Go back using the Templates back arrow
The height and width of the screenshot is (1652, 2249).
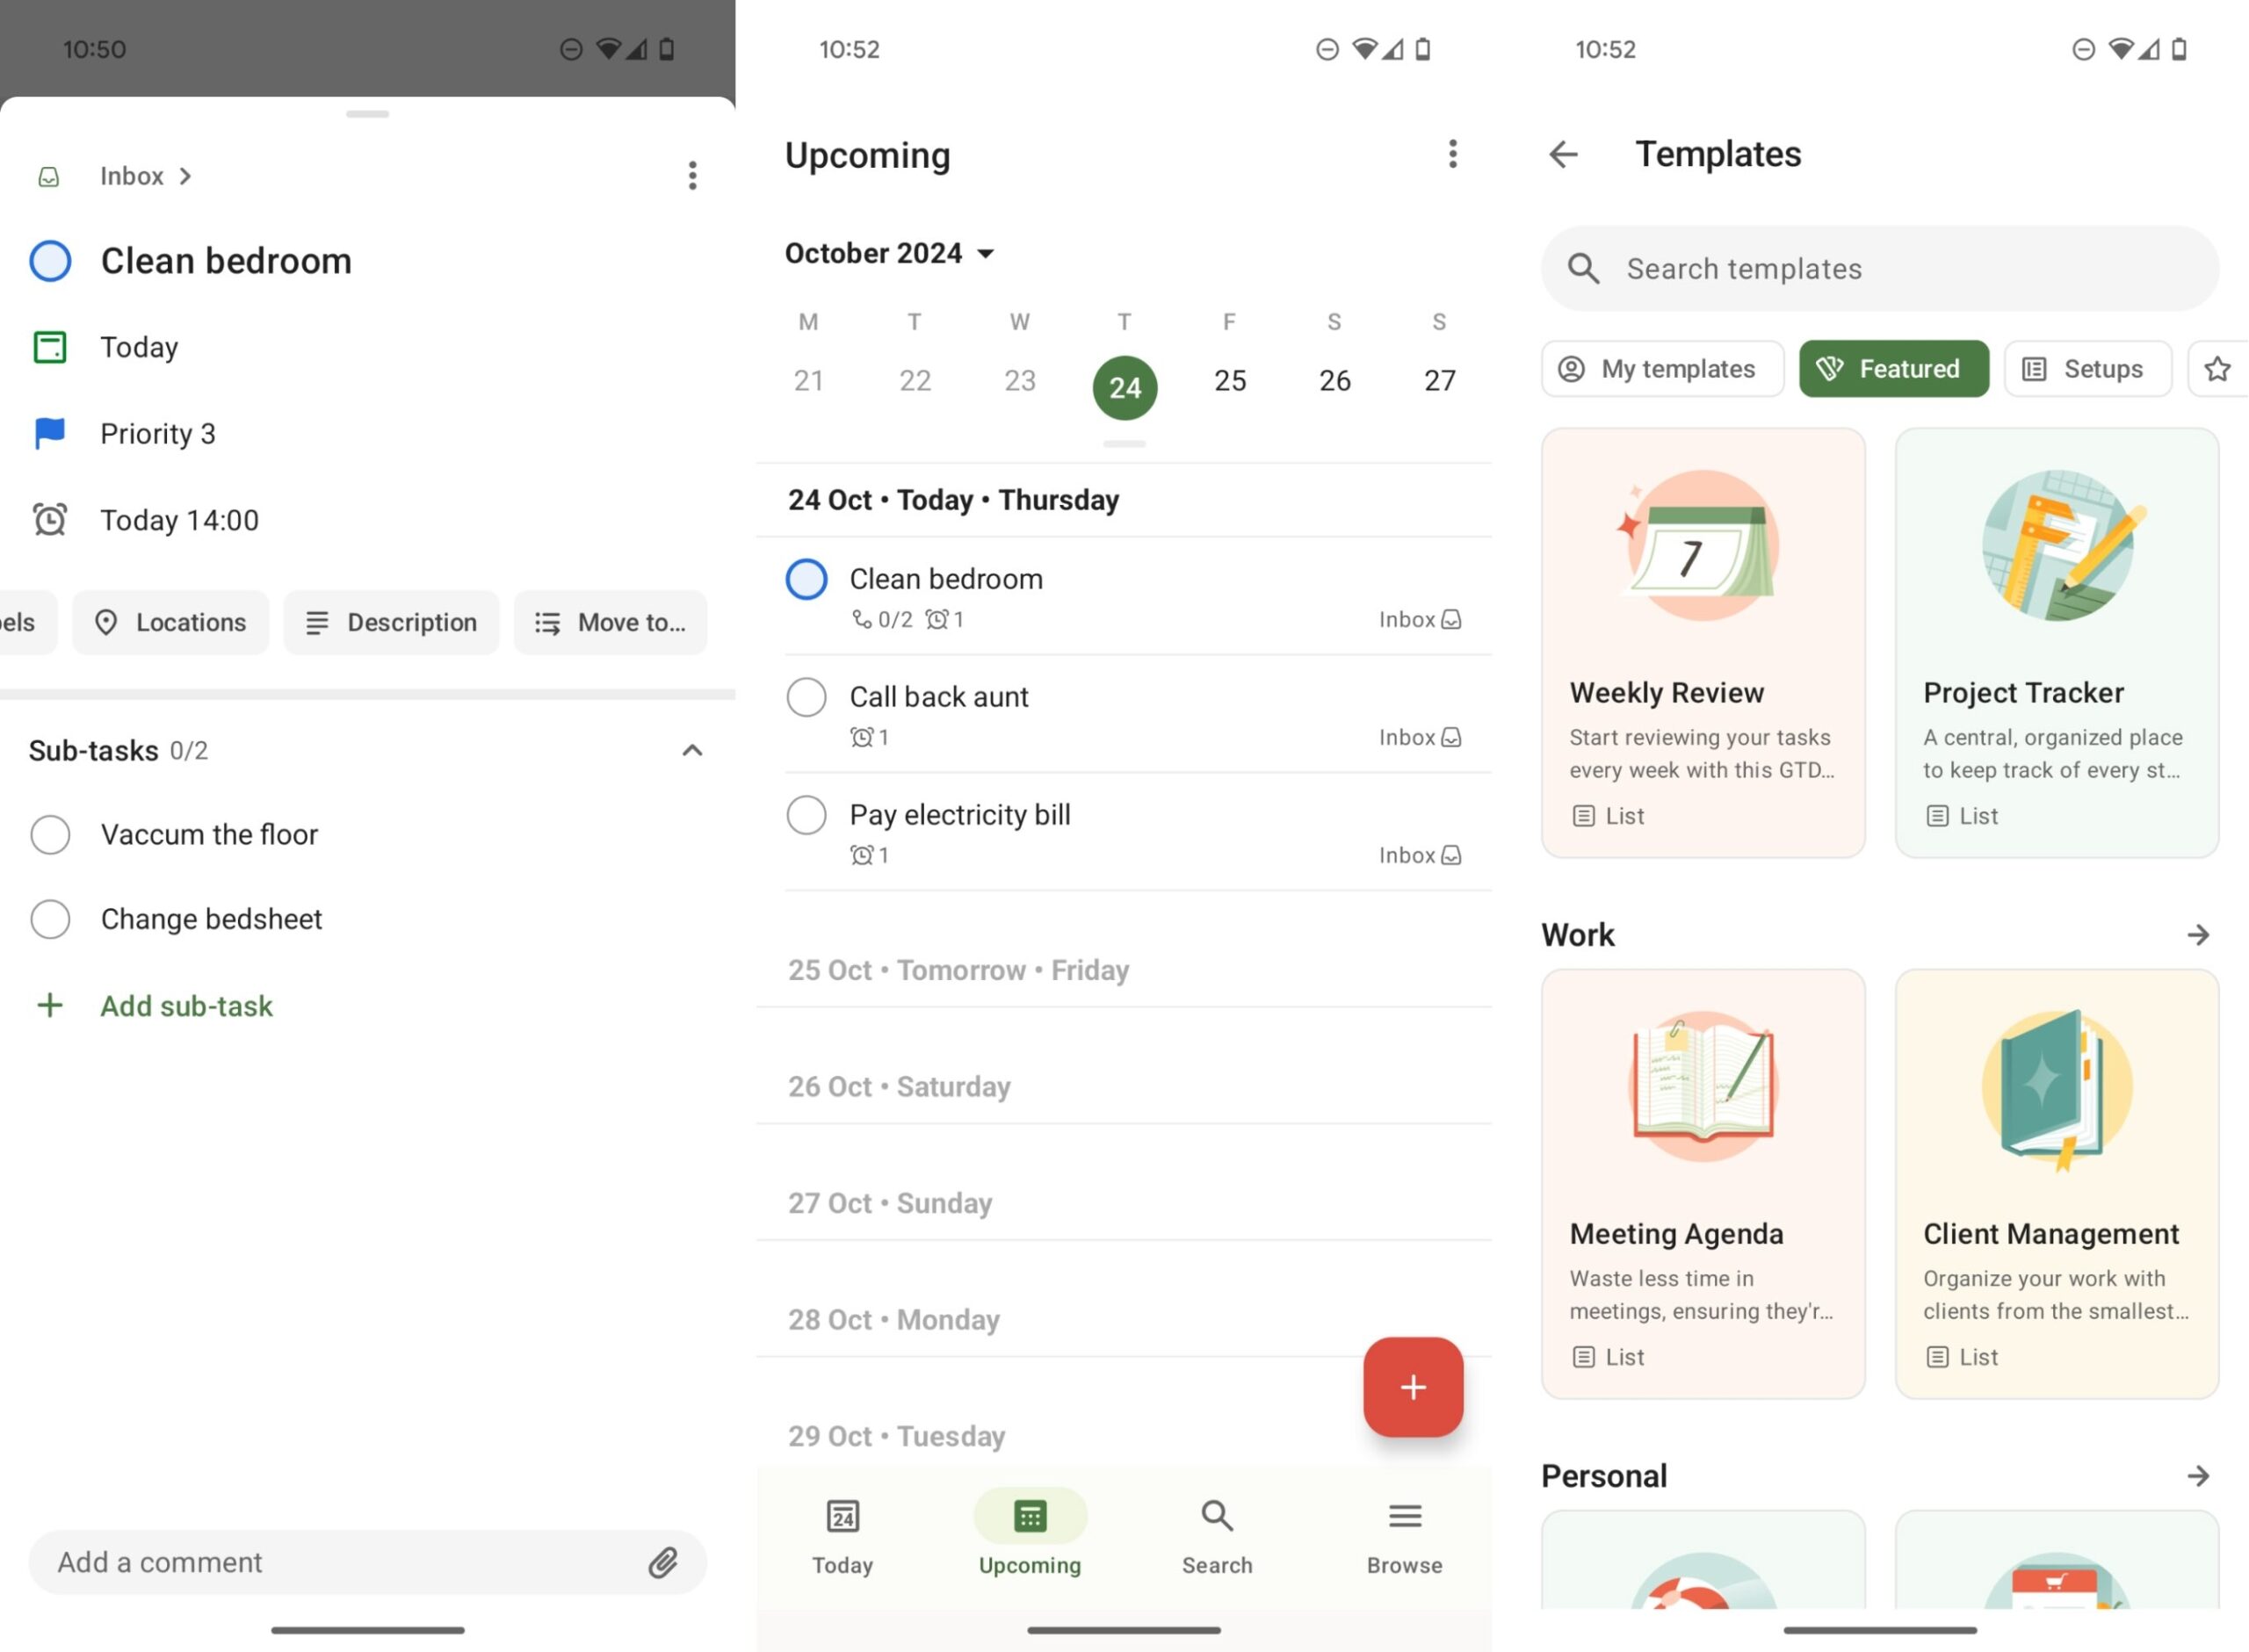(1563, 154)
